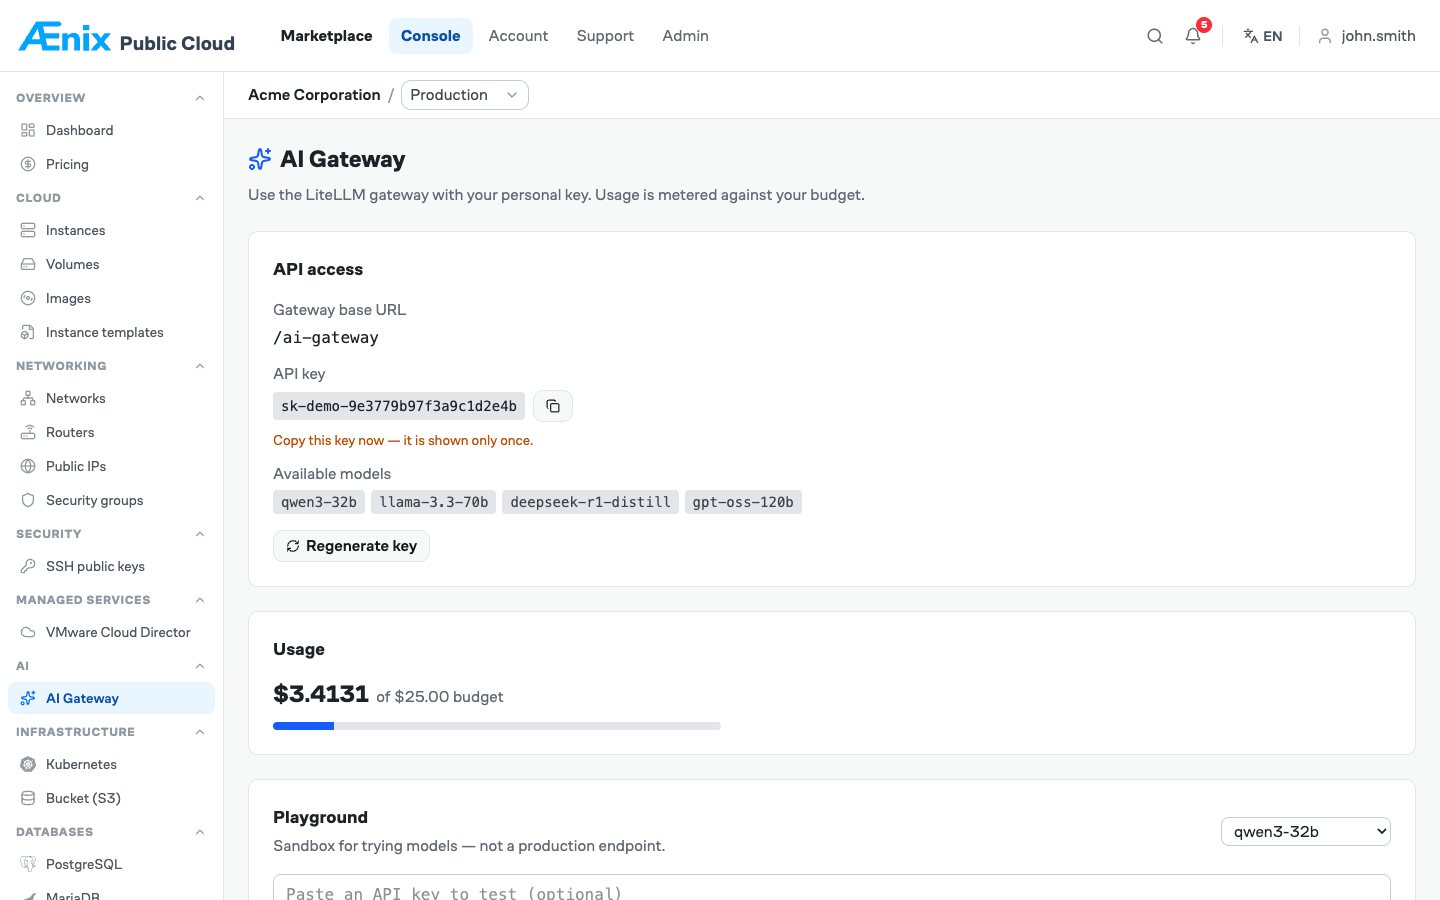Open the Support tab

[x=605, y=36]
